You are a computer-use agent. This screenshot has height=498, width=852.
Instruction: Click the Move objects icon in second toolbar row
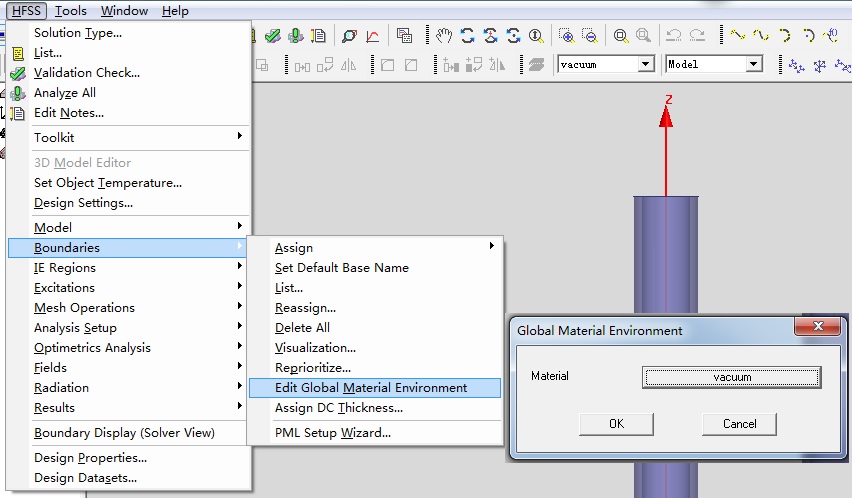pyautogui.click(x=303, y=66)
